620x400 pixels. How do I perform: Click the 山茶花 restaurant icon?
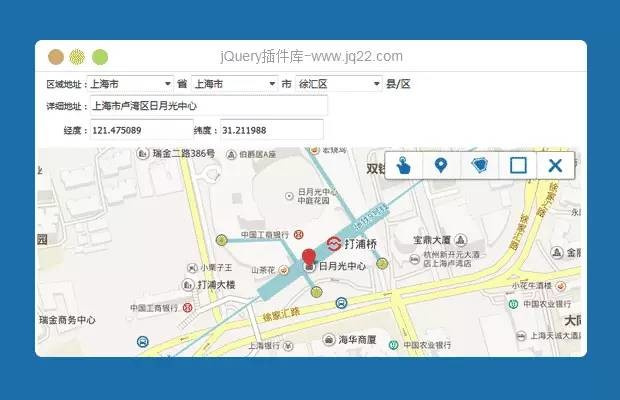(284, 270)
